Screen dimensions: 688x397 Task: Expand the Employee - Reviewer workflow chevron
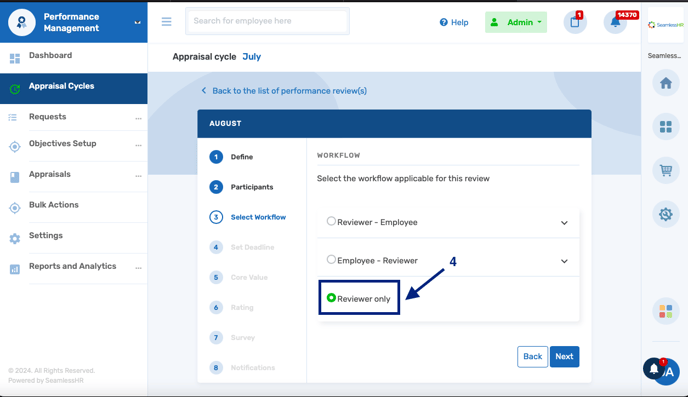(x=564, y=261)
